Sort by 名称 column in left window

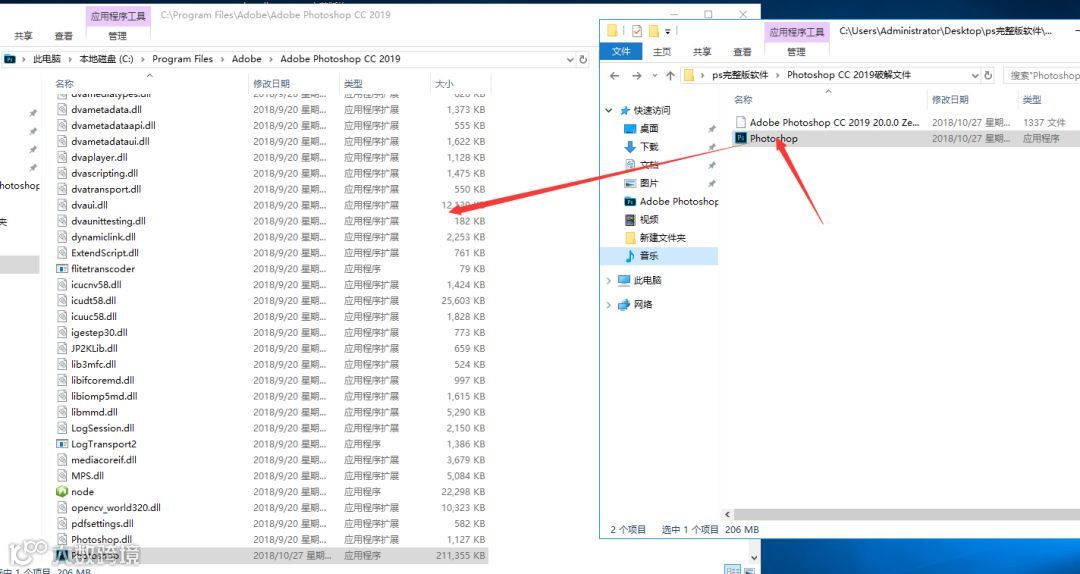click(65, 83)
